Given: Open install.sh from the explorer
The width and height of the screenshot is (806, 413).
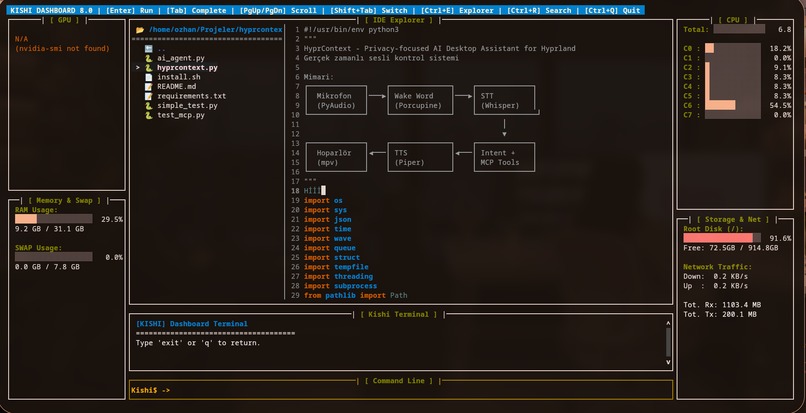Looking at the screenshot, I should pyautogui.click(x=179, y=77).
